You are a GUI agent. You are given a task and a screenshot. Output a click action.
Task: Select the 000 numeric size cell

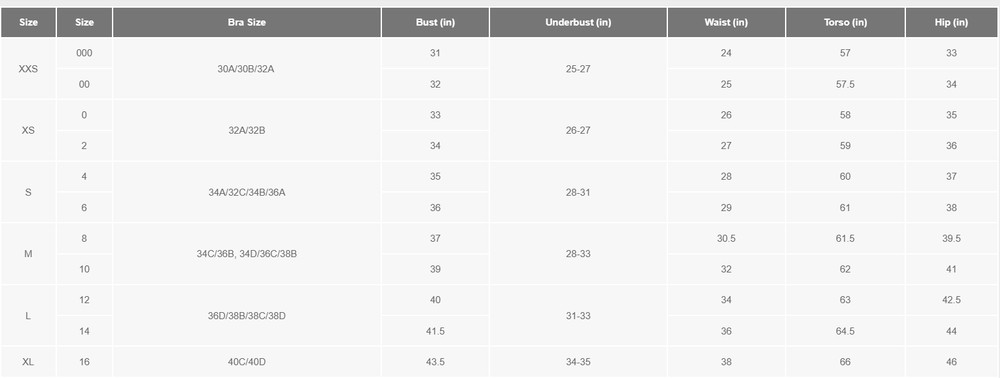pyautogui.click(x=84, y=53)
